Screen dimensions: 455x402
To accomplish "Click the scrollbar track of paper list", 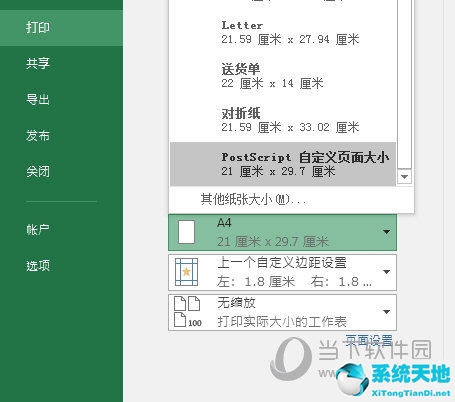I will pos(404,85).
